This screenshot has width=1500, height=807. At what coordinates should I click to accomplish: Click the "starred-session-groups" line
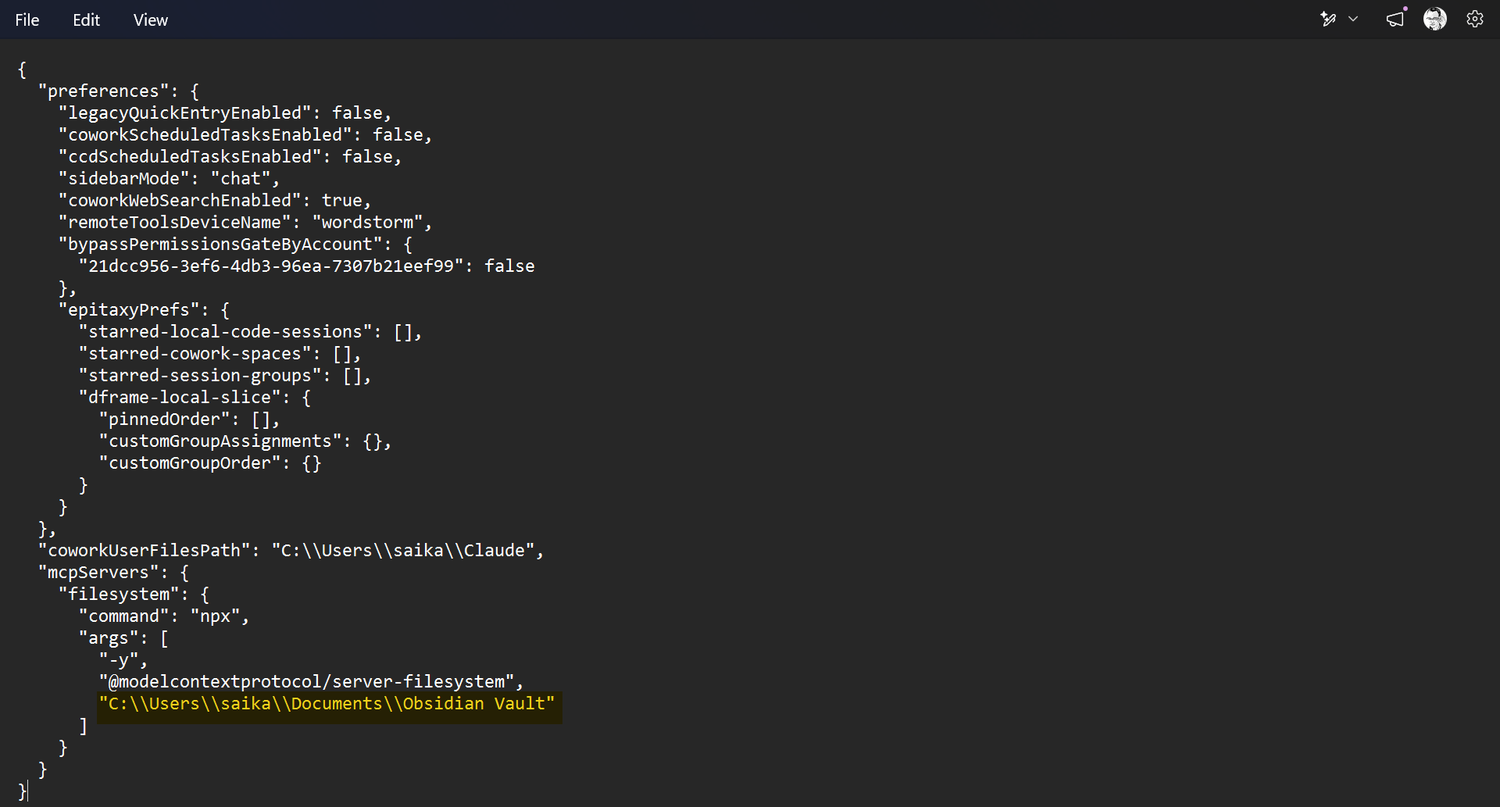pos(225,376)
